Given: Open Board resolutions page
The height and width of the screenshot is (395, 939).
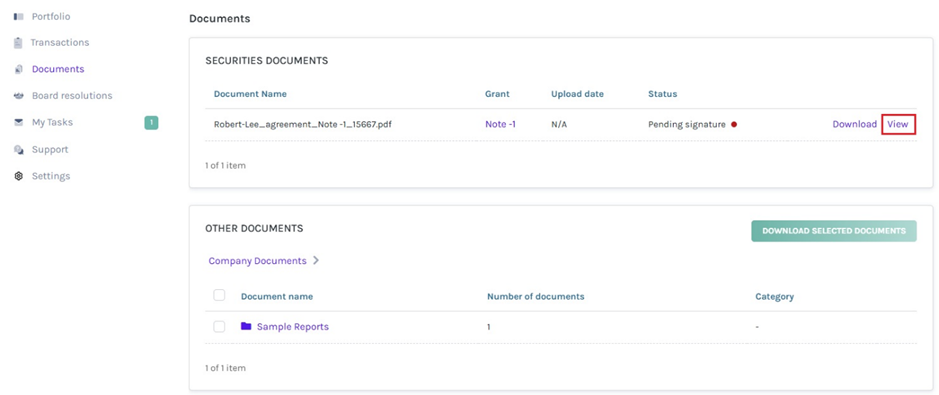Looking at the screenshot, I should 72,96.
